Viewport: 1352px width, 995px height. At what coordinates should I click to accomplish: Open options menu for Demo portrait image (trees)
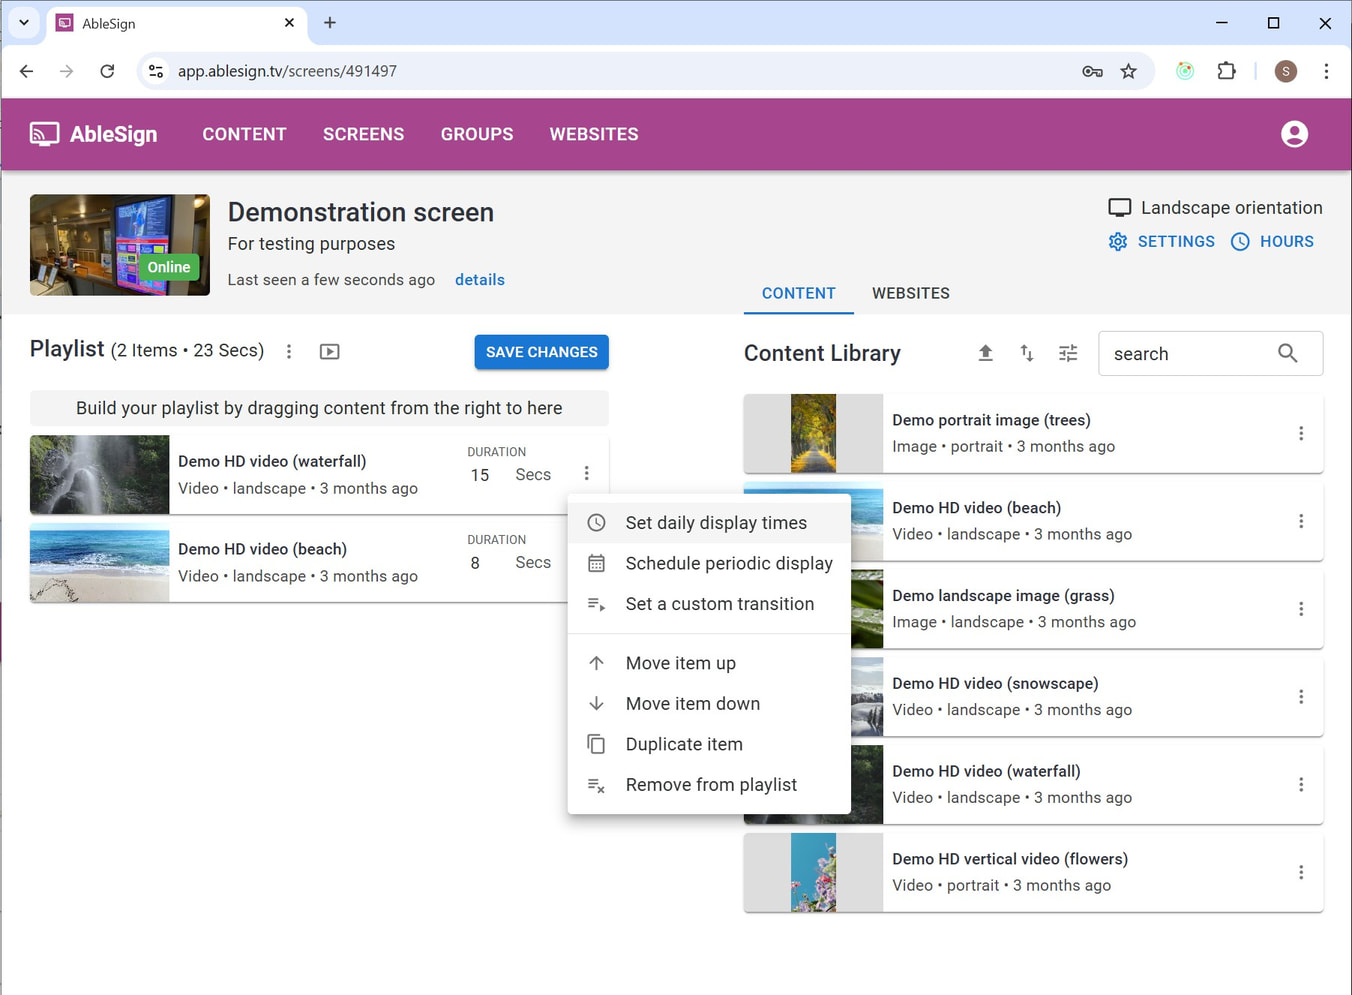click(x=1300, y=434)
